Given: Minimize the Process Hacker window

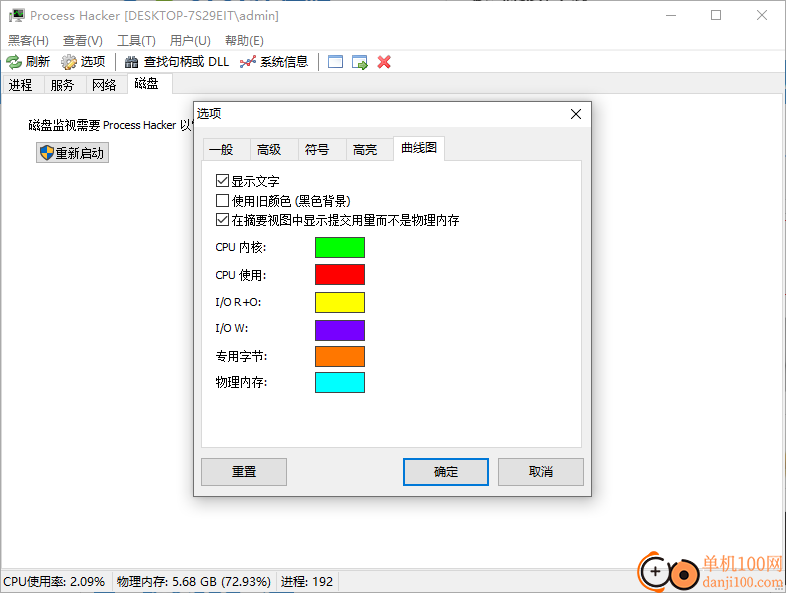Looking at the screenshot, I should click(x=671, y=16).
